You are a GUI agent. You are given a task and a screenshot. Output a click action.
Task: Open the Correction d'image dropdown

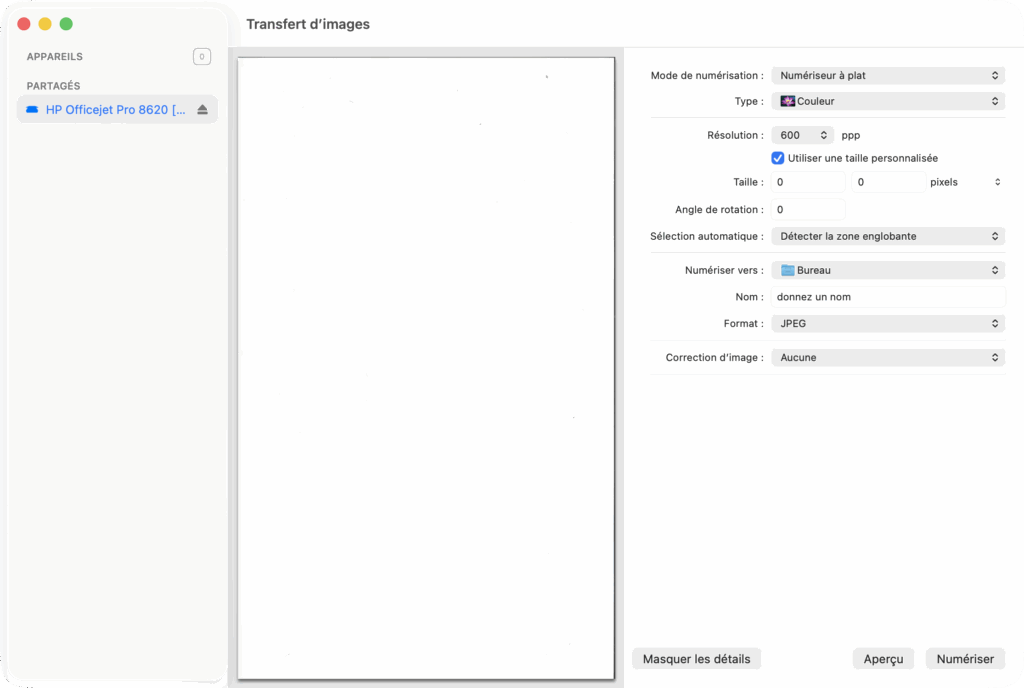[887, 357]
